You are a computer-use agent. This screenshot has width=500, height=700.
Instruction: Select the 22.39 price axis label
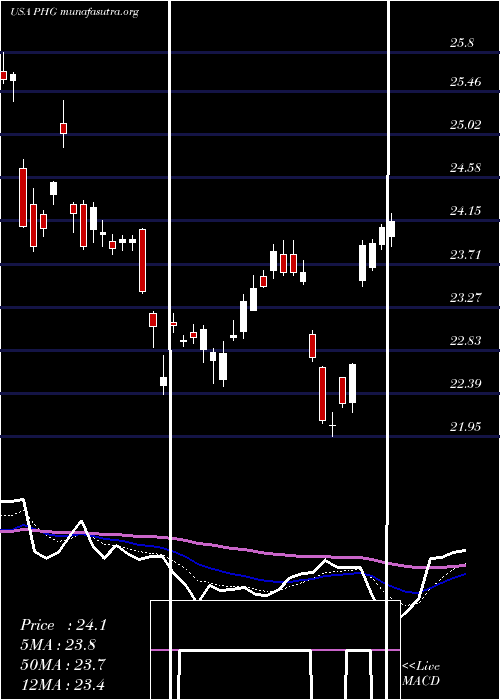pos(465,384)
